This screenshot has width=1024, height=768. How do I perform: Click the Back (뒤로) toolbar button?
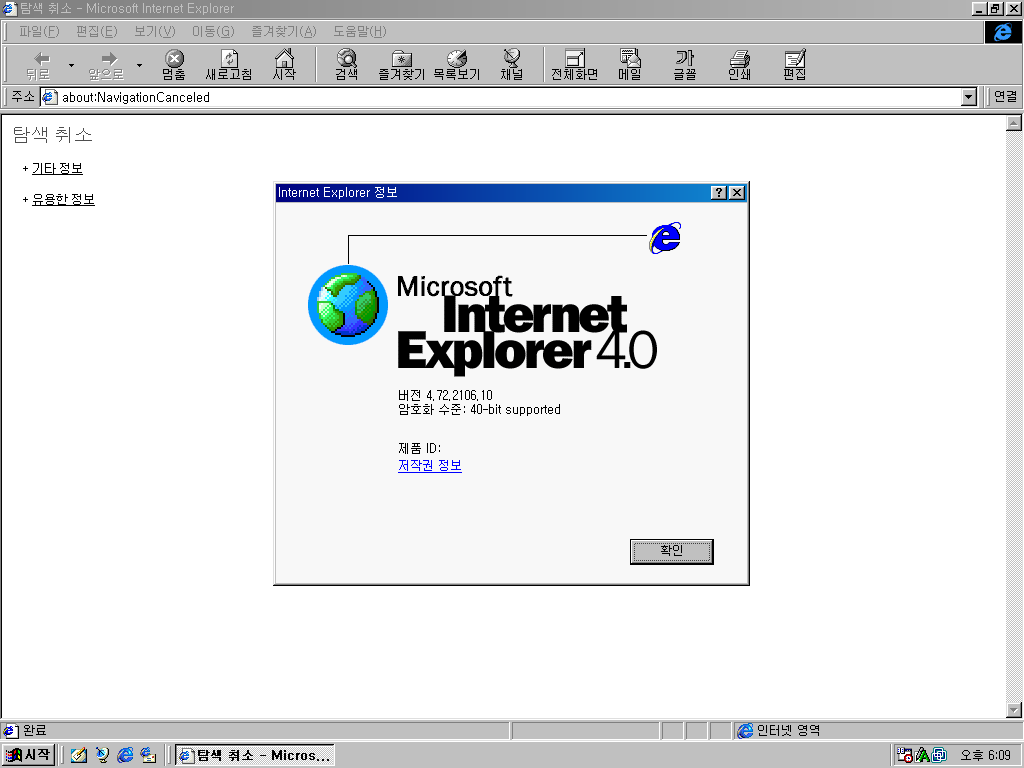39,65
